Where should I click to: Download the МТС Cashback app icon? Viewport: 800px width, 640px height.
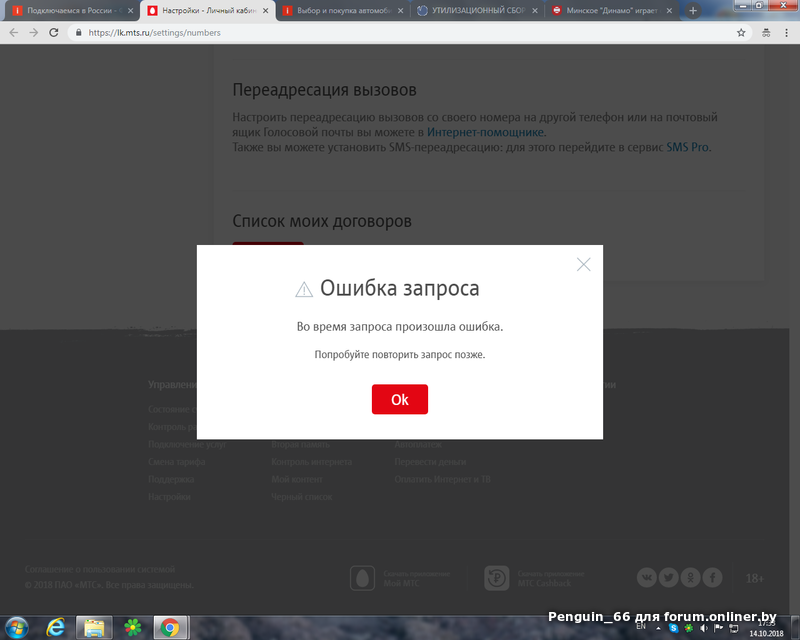(x=496, y=578)
